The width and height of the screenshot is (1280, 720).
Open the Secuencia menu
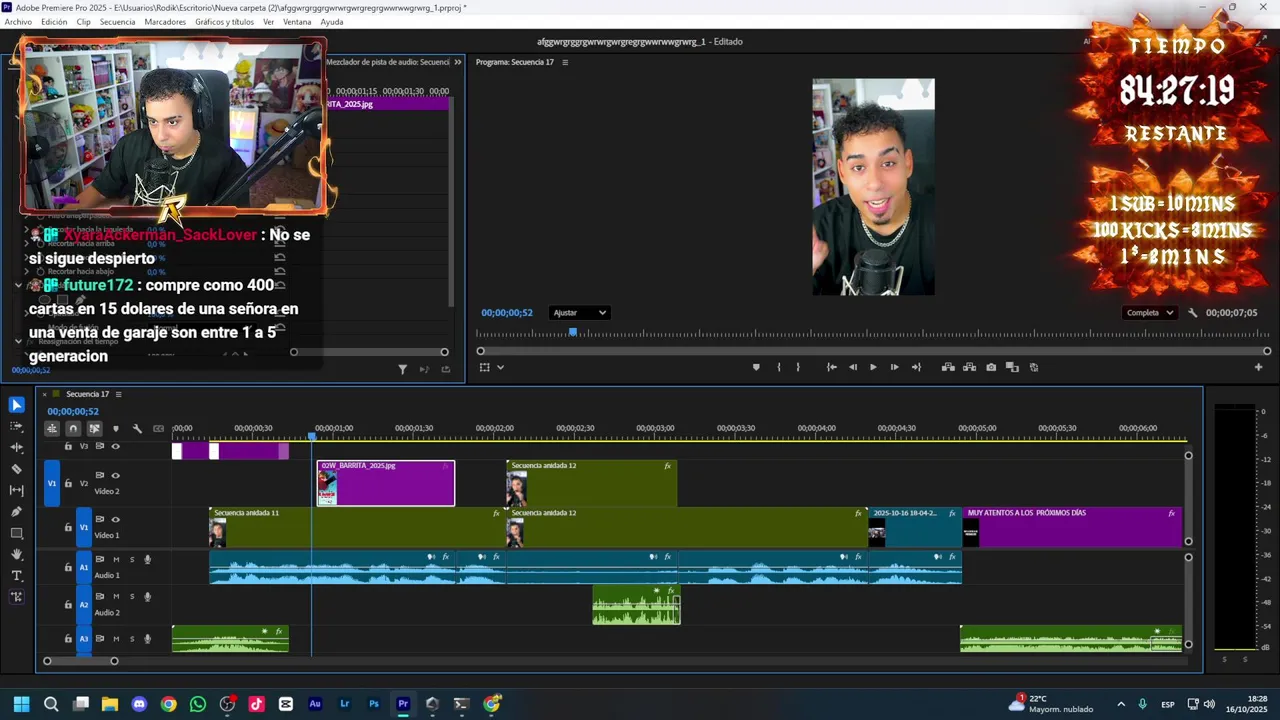[x=117, y=22]
